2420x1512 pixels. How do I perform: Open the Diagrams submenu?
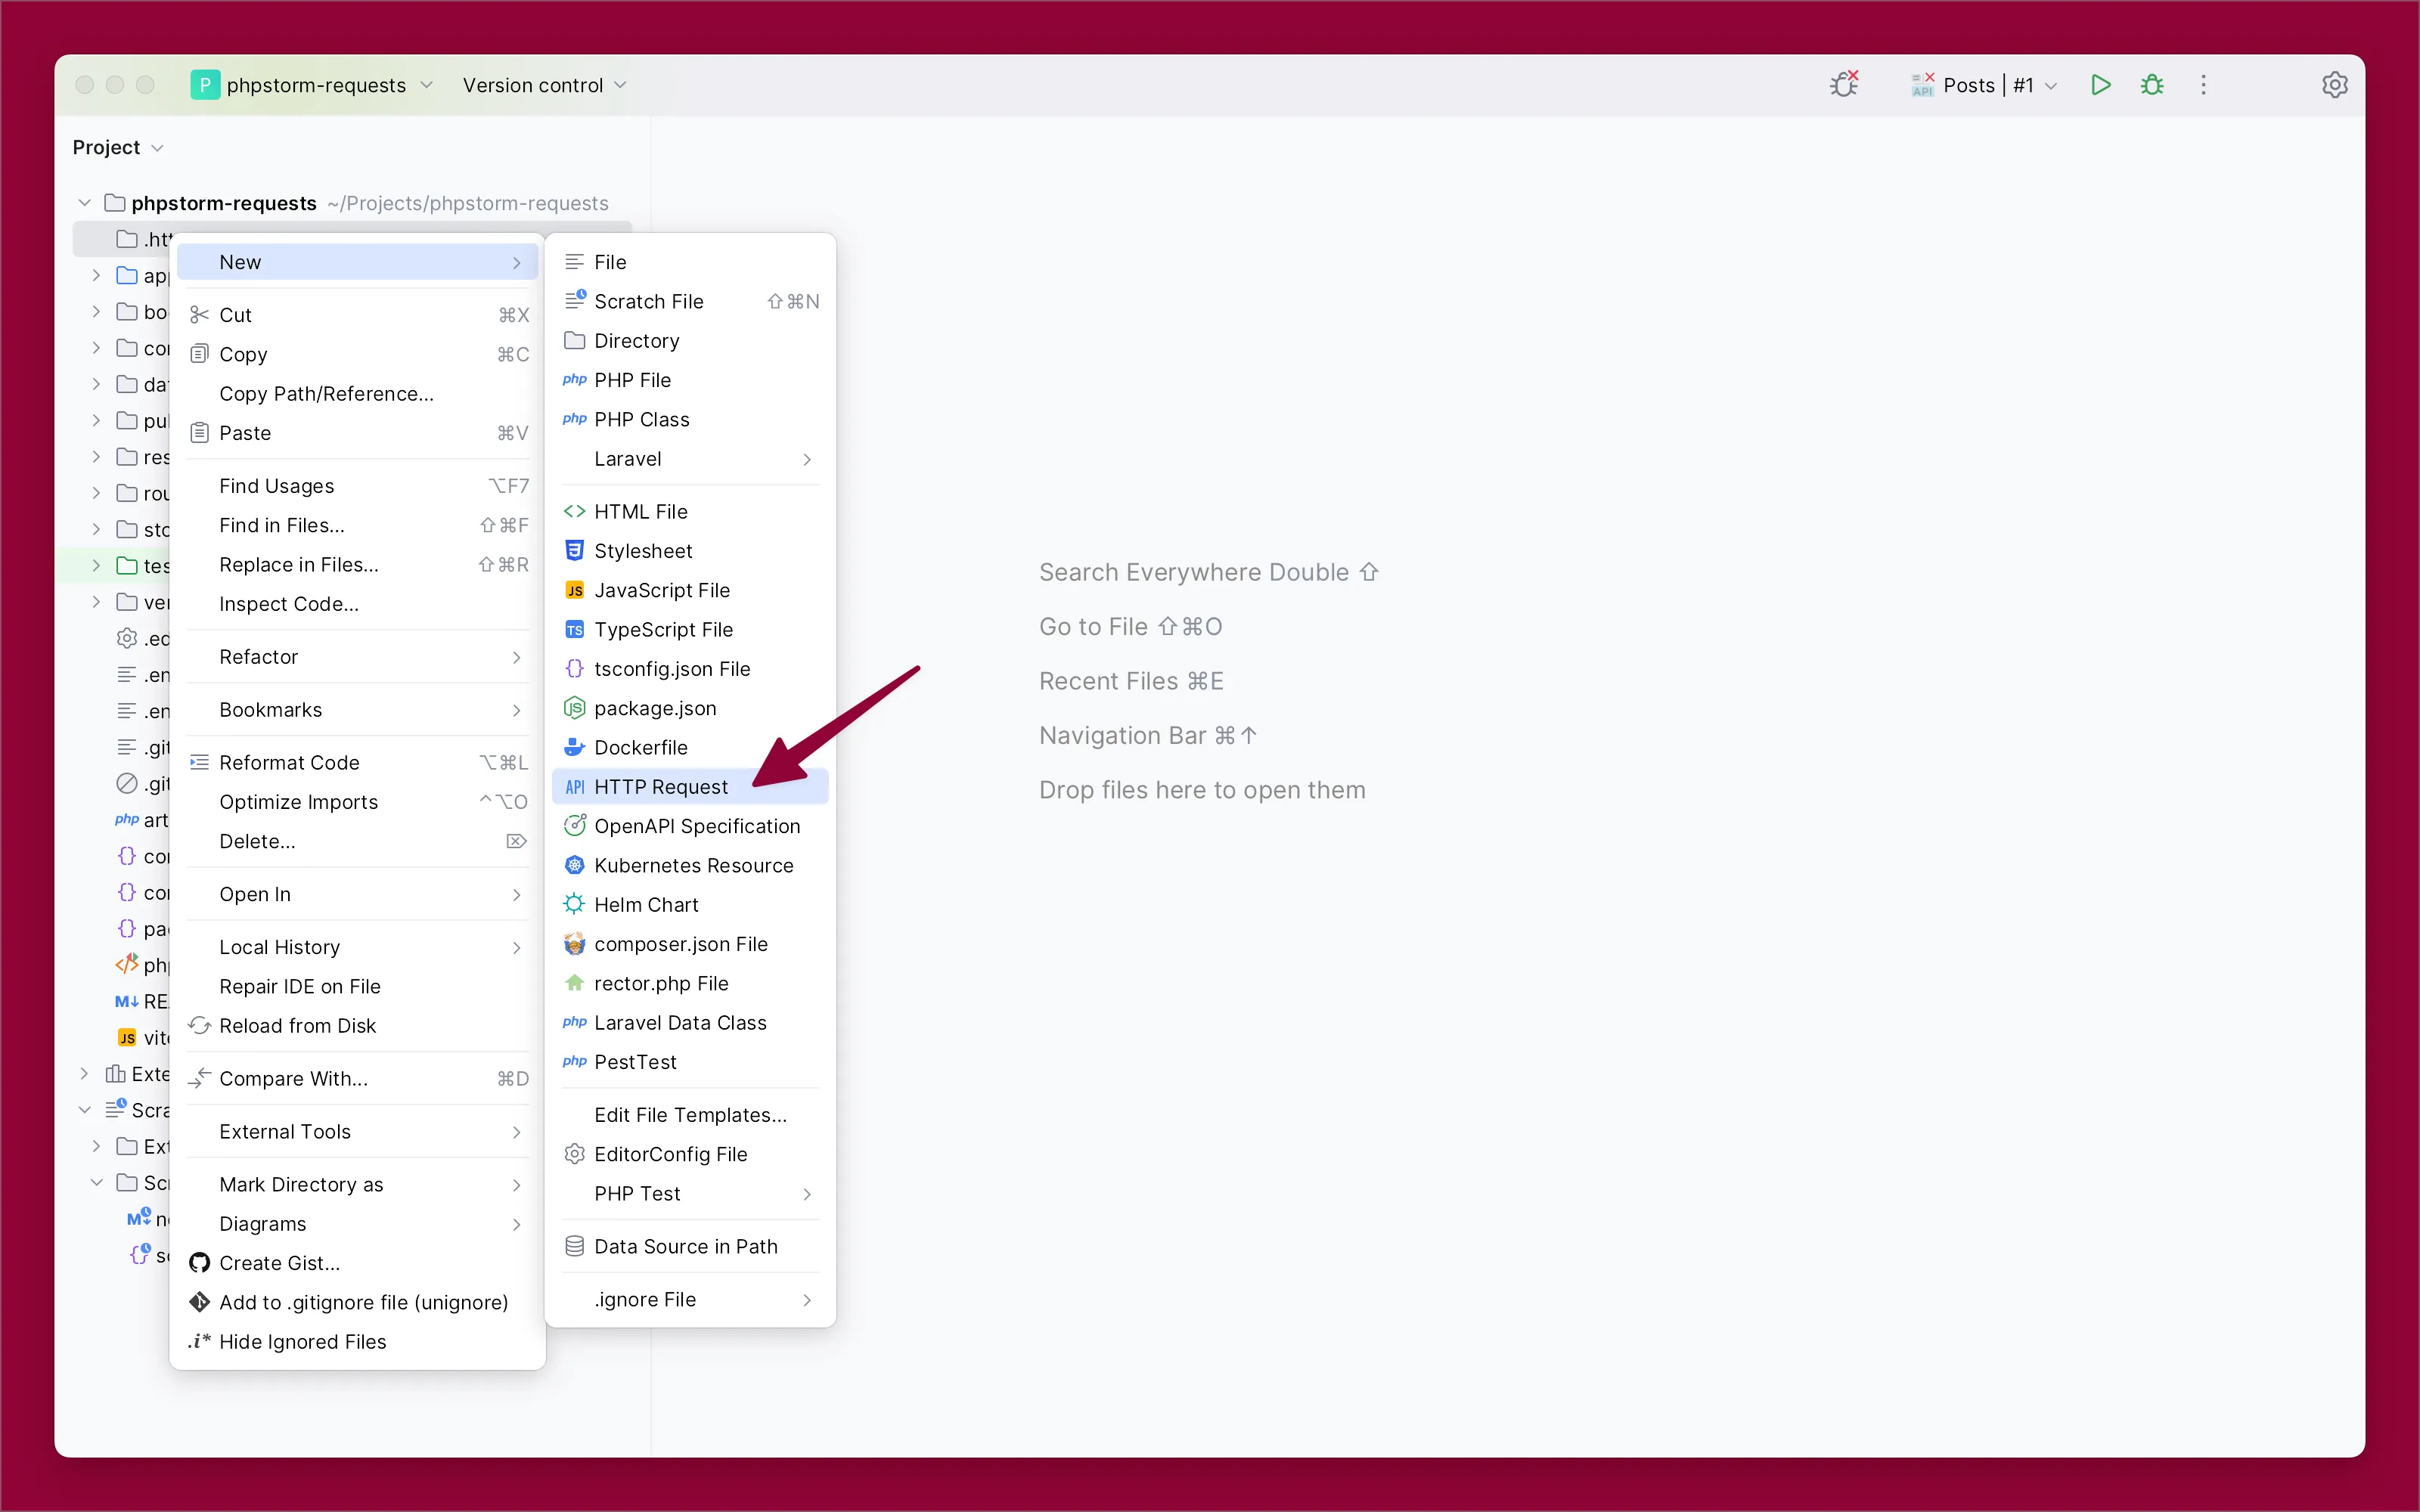pos(358,1224)
